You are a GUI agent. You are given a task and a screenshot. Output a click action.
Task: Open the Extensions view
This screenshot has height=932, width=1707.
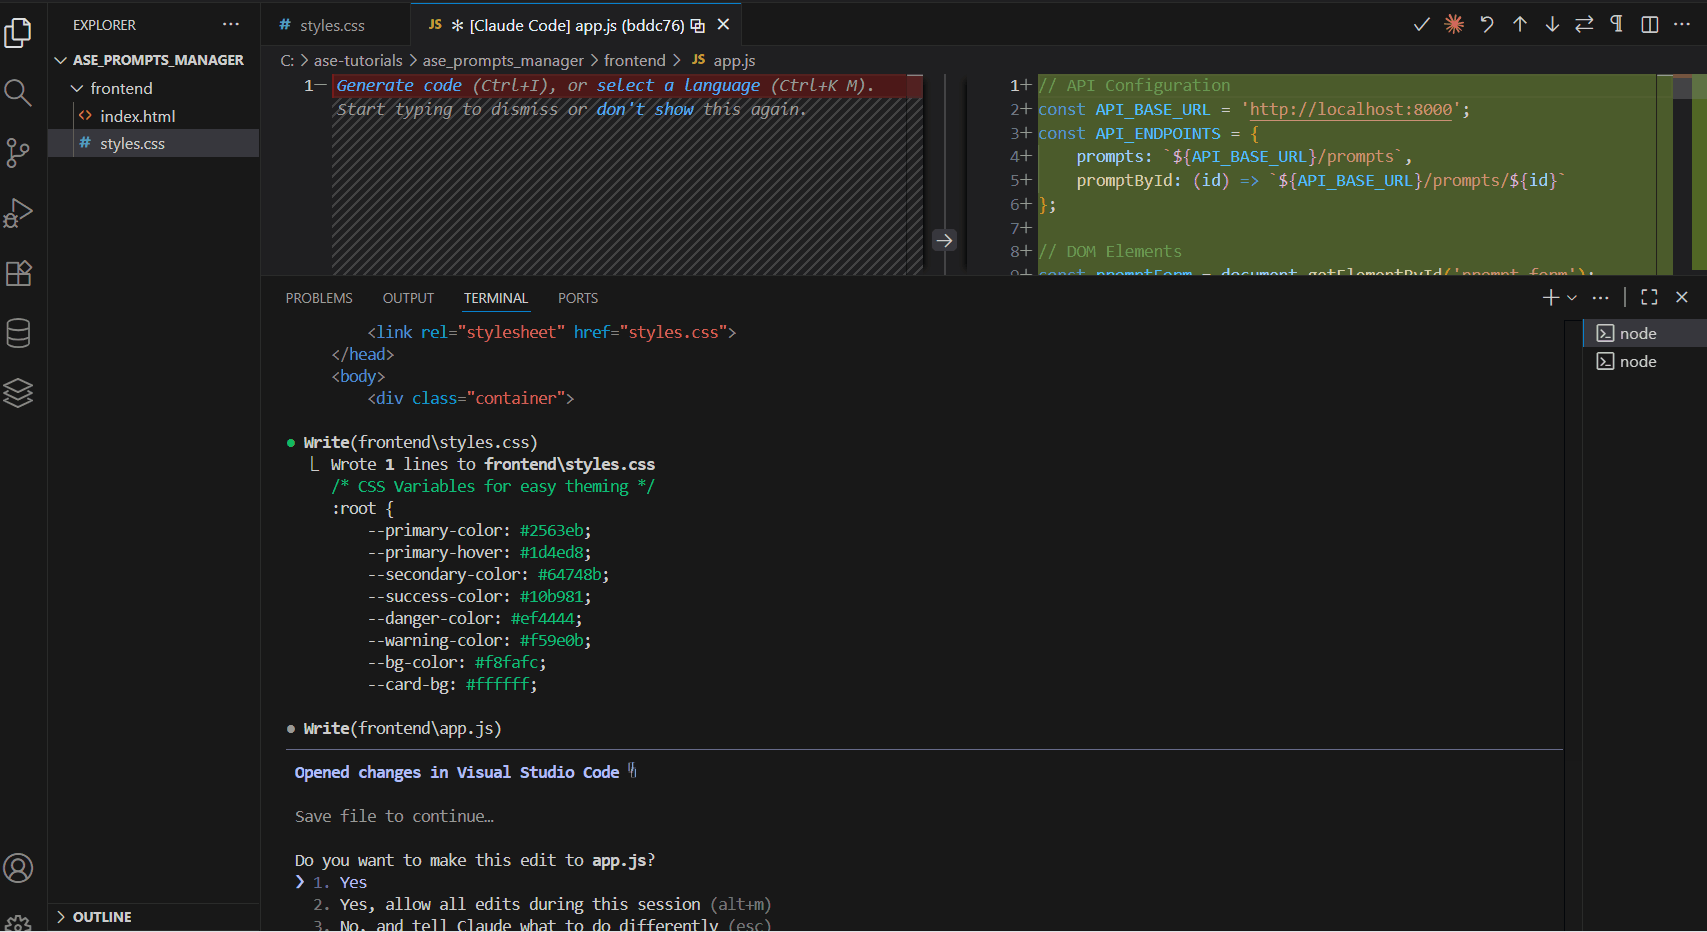18,273
